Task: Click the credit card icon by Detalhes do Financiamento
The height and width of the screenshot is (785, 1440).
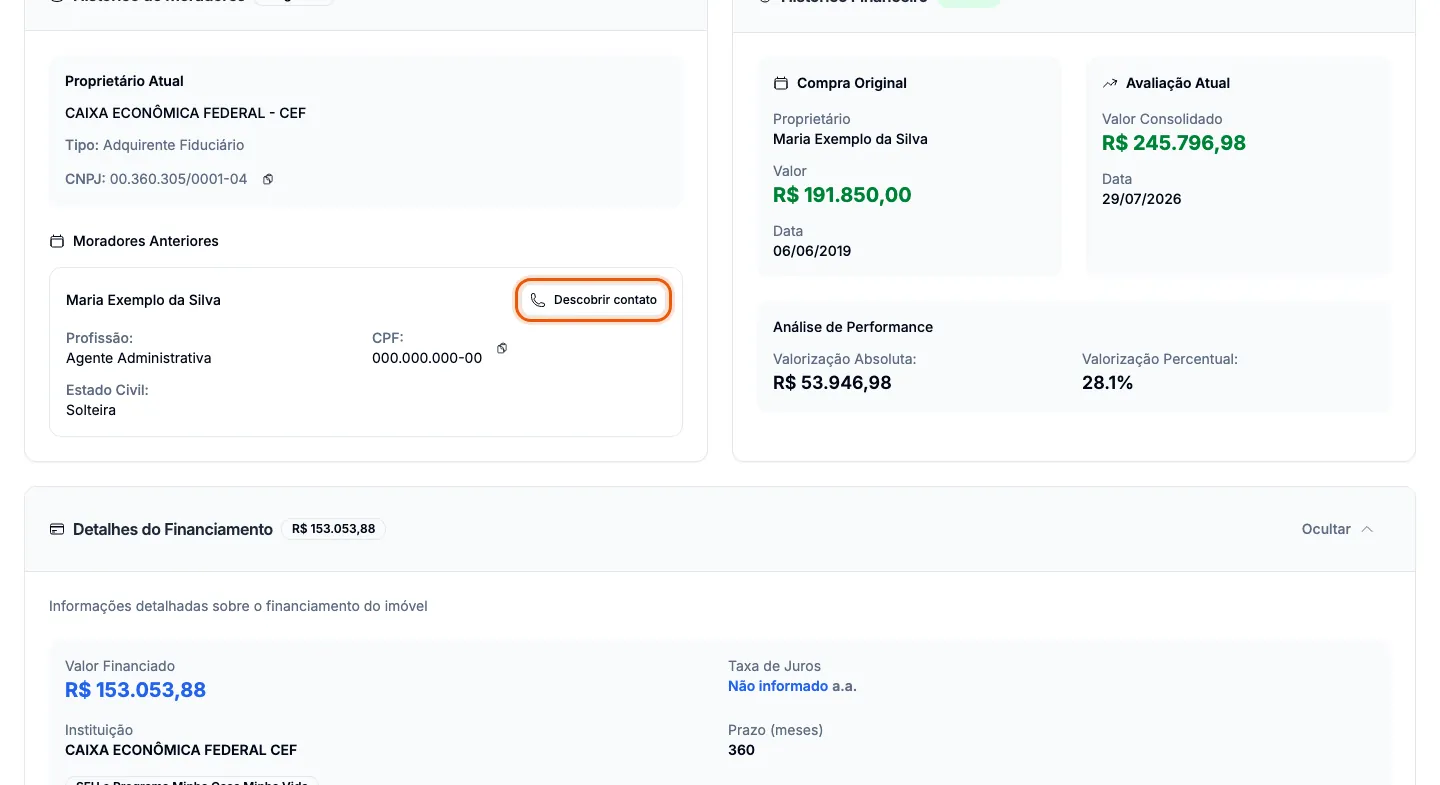Action: click(57, 529)
